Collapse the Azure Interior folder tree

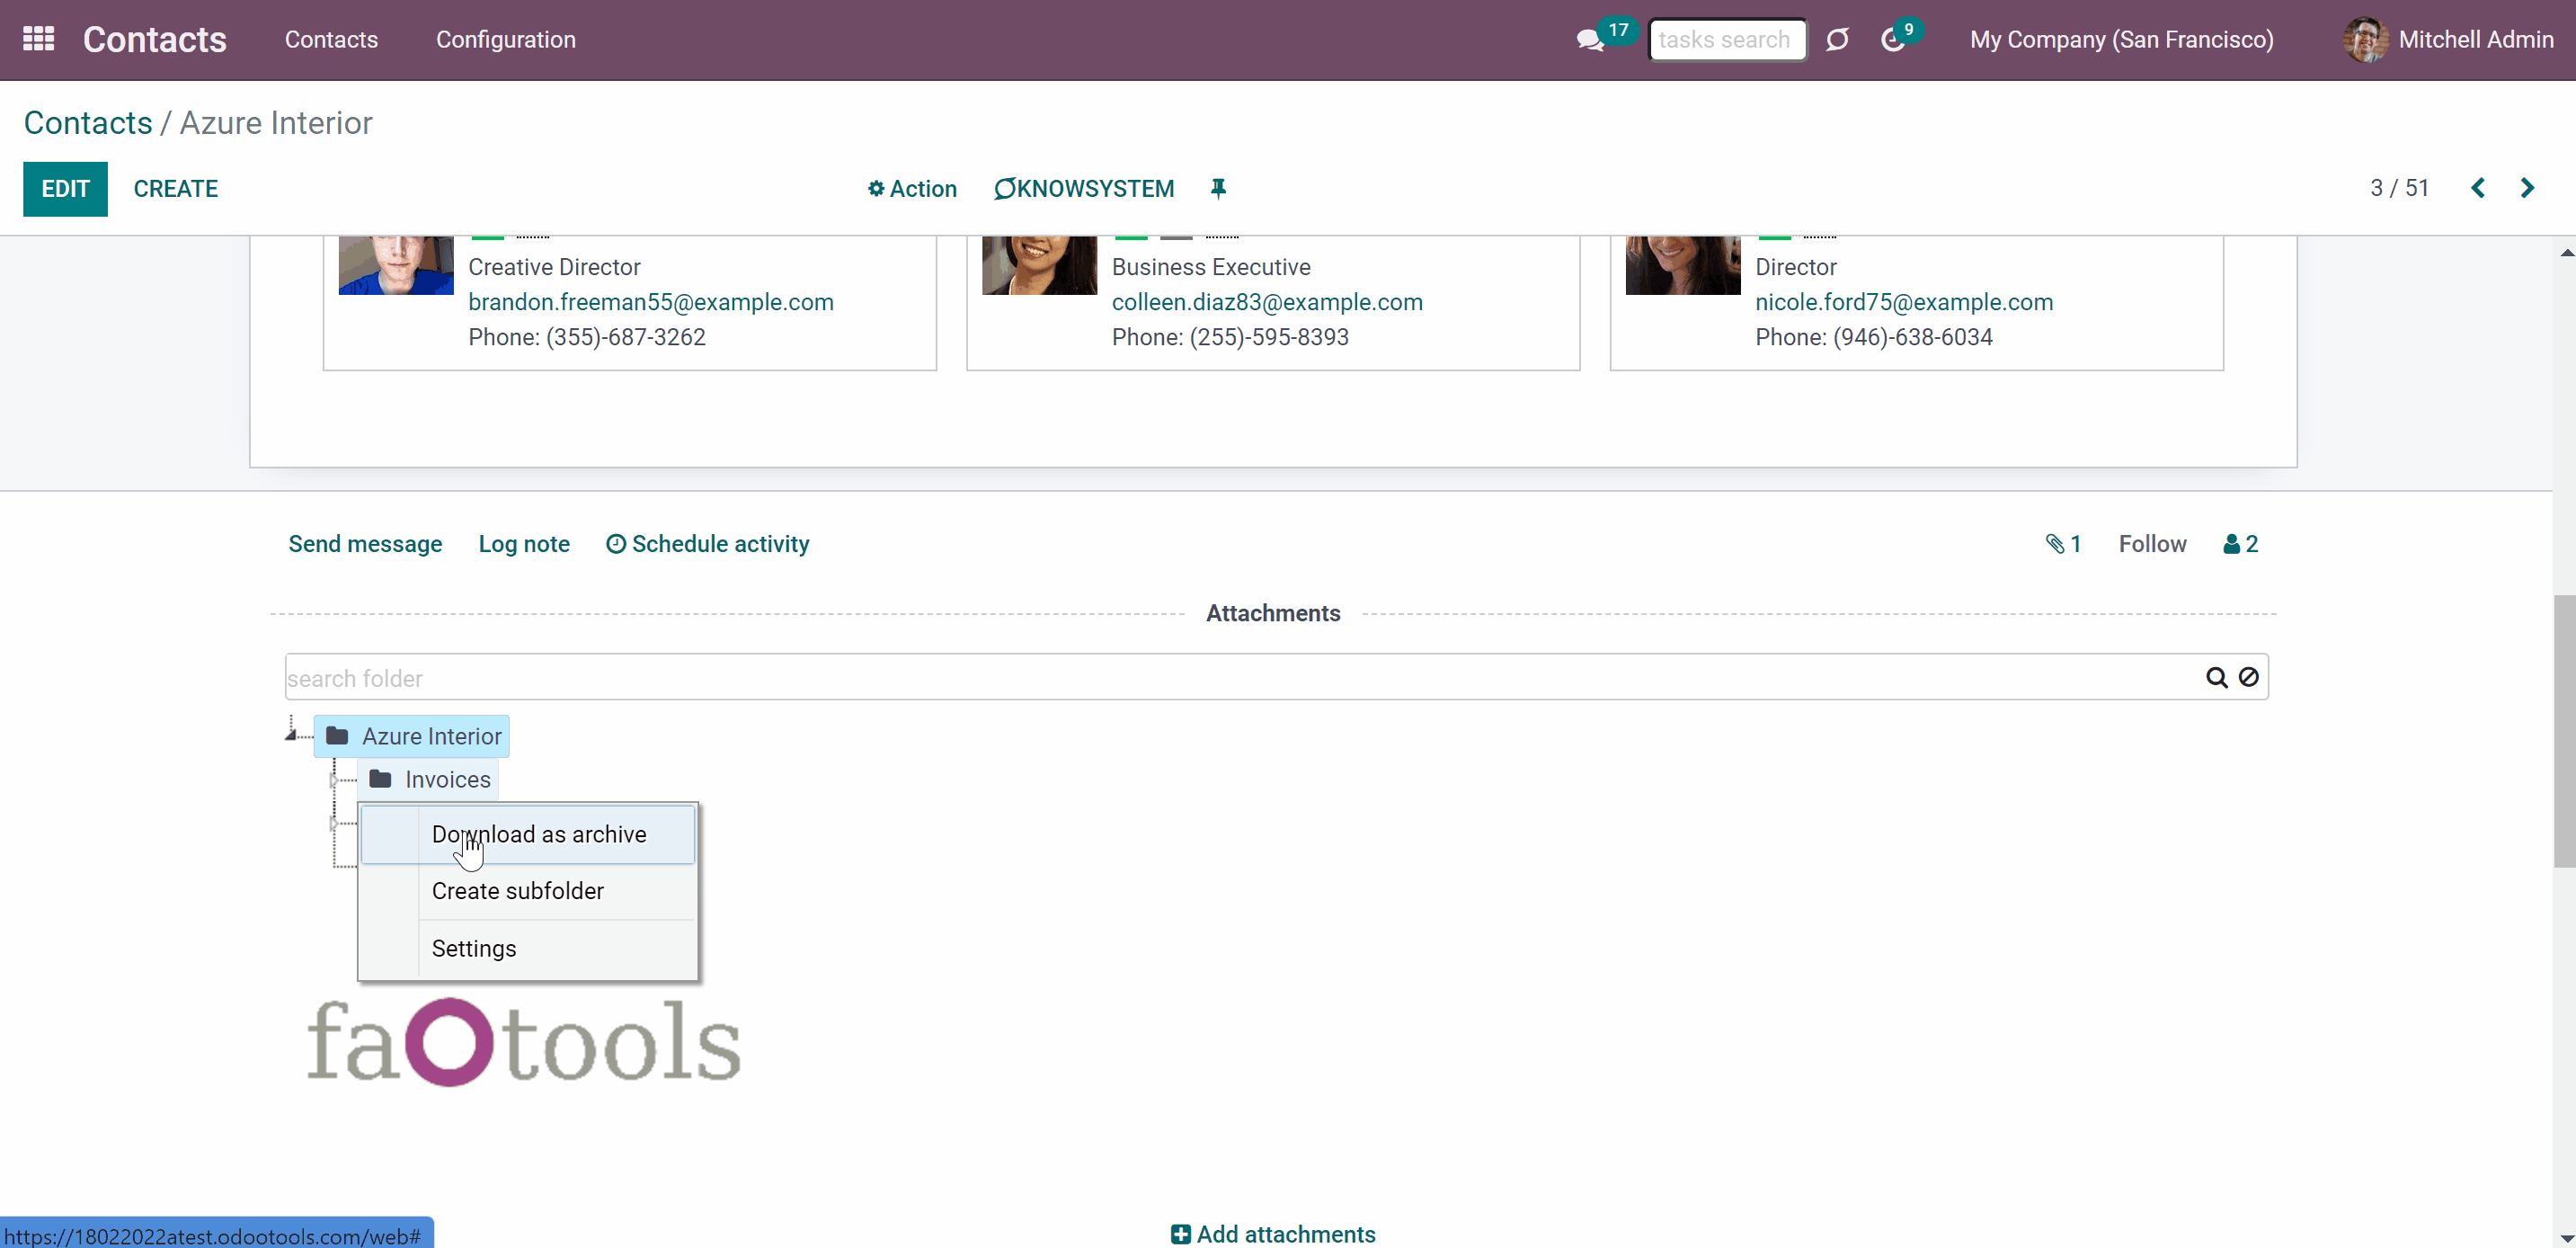tap(291, 735)
